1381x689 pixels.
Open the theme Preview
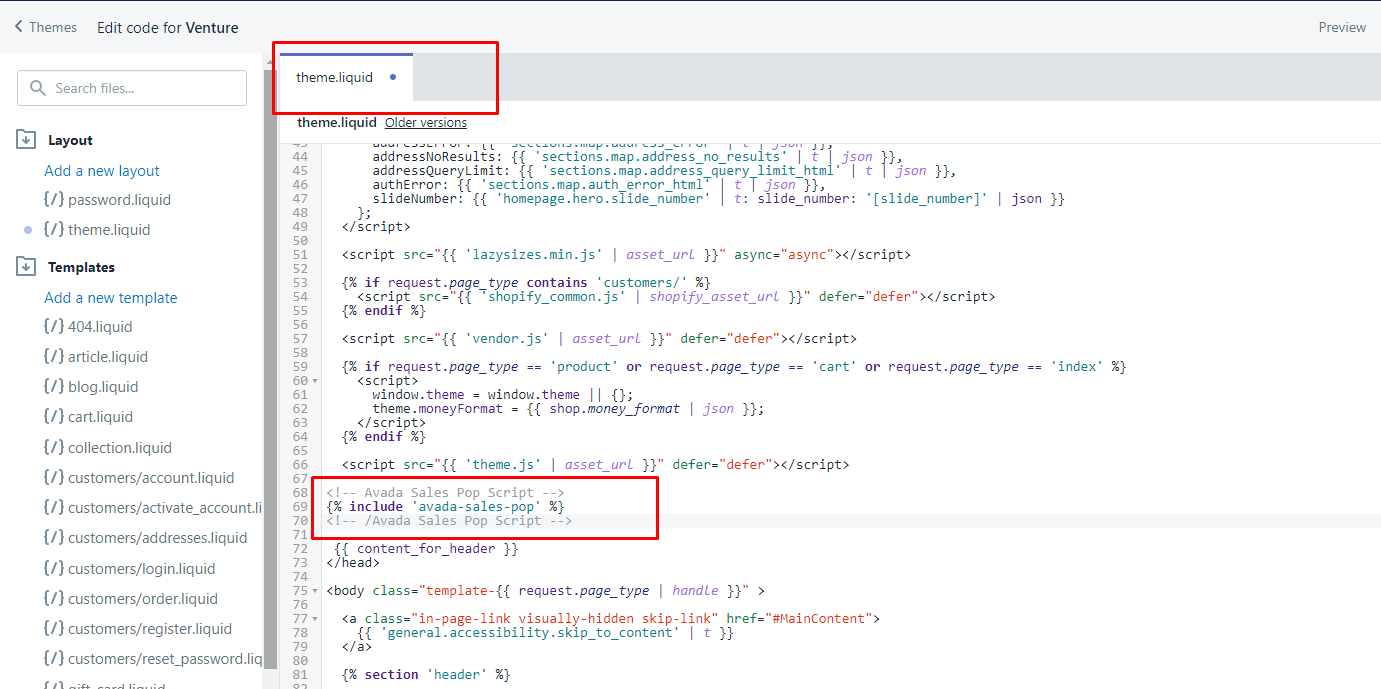click(x=1342, y=27)
